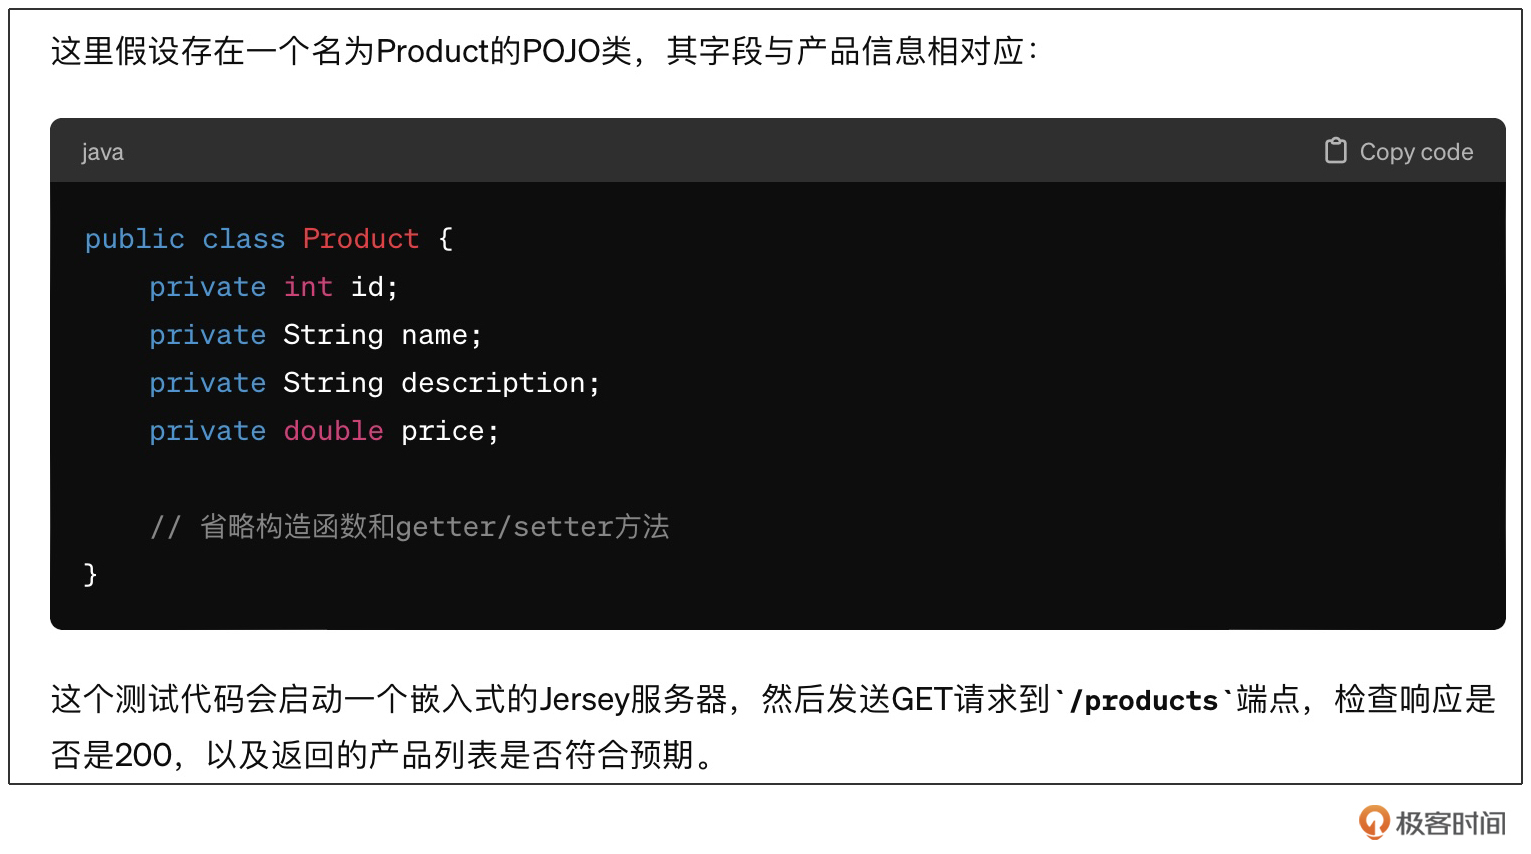
Task: Click the closing brace of the class
Action: 90,575
